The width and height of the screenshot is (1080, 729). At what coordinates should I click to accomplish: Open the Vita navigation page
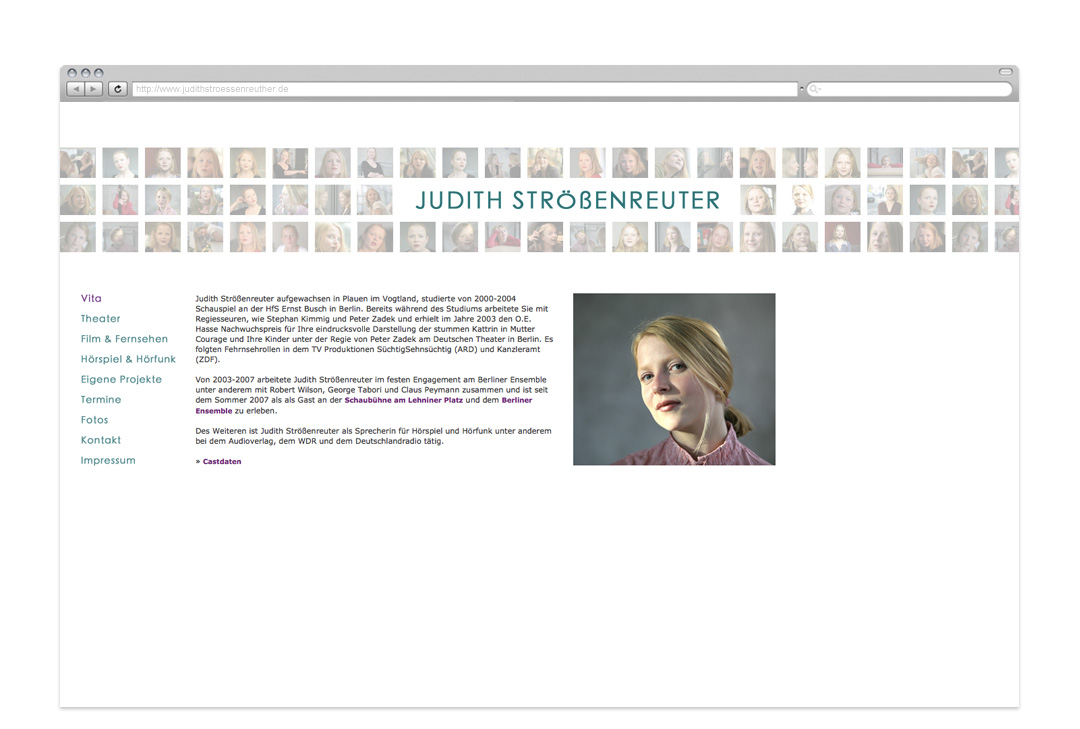(91, 298)
